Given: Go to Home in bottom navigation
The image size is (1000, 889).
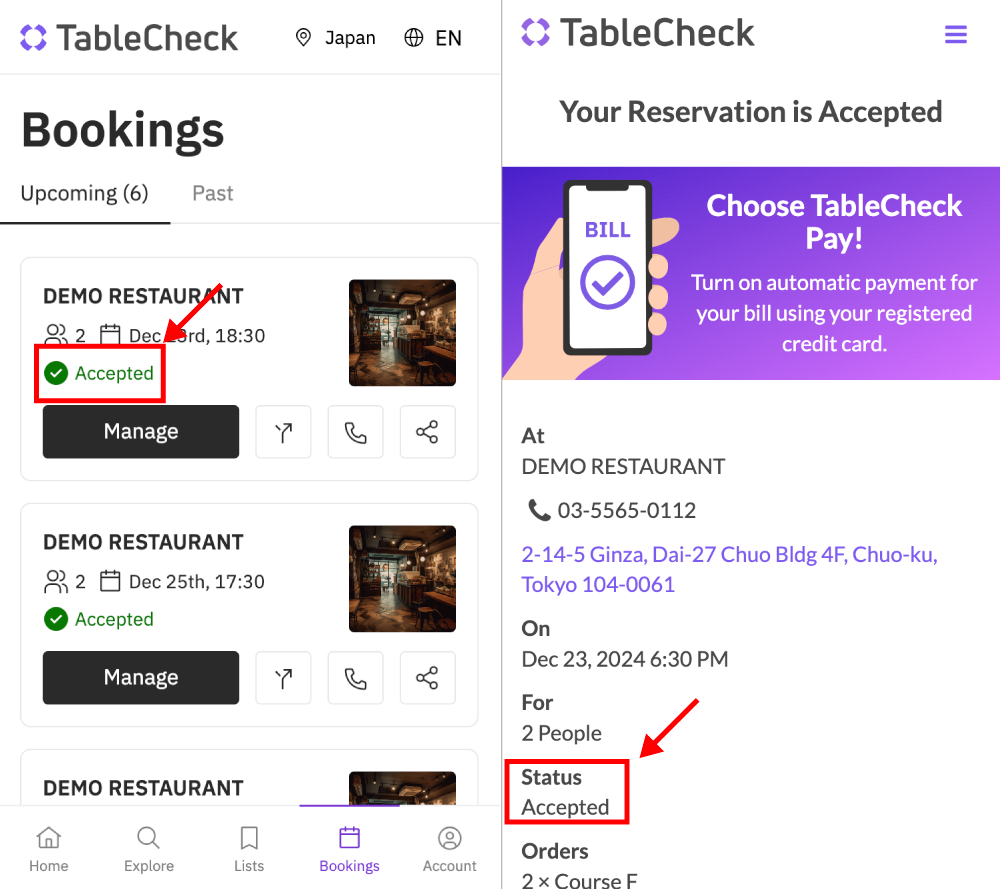Looking at the screenshot, I should click(48, 848).
